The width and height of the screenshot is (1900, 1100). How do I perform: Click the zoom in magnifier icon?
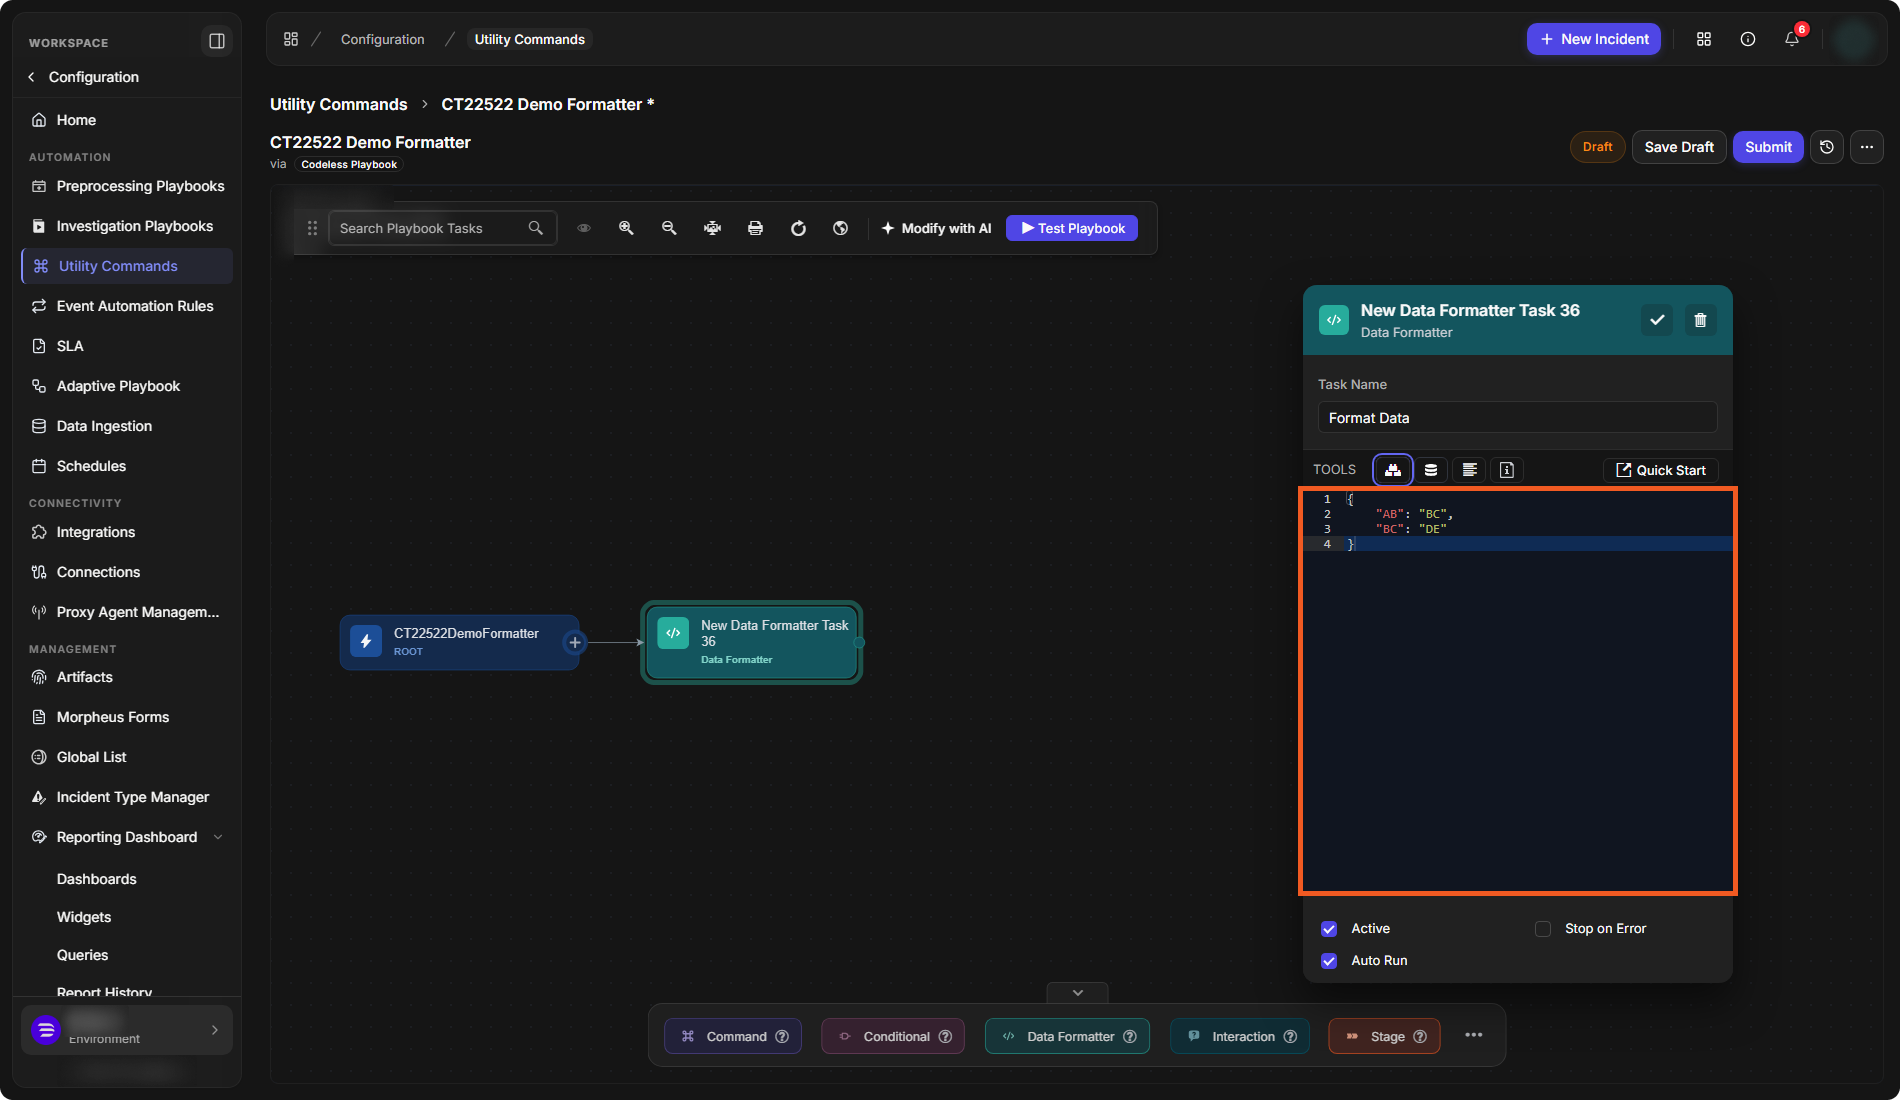coord(626,228)
